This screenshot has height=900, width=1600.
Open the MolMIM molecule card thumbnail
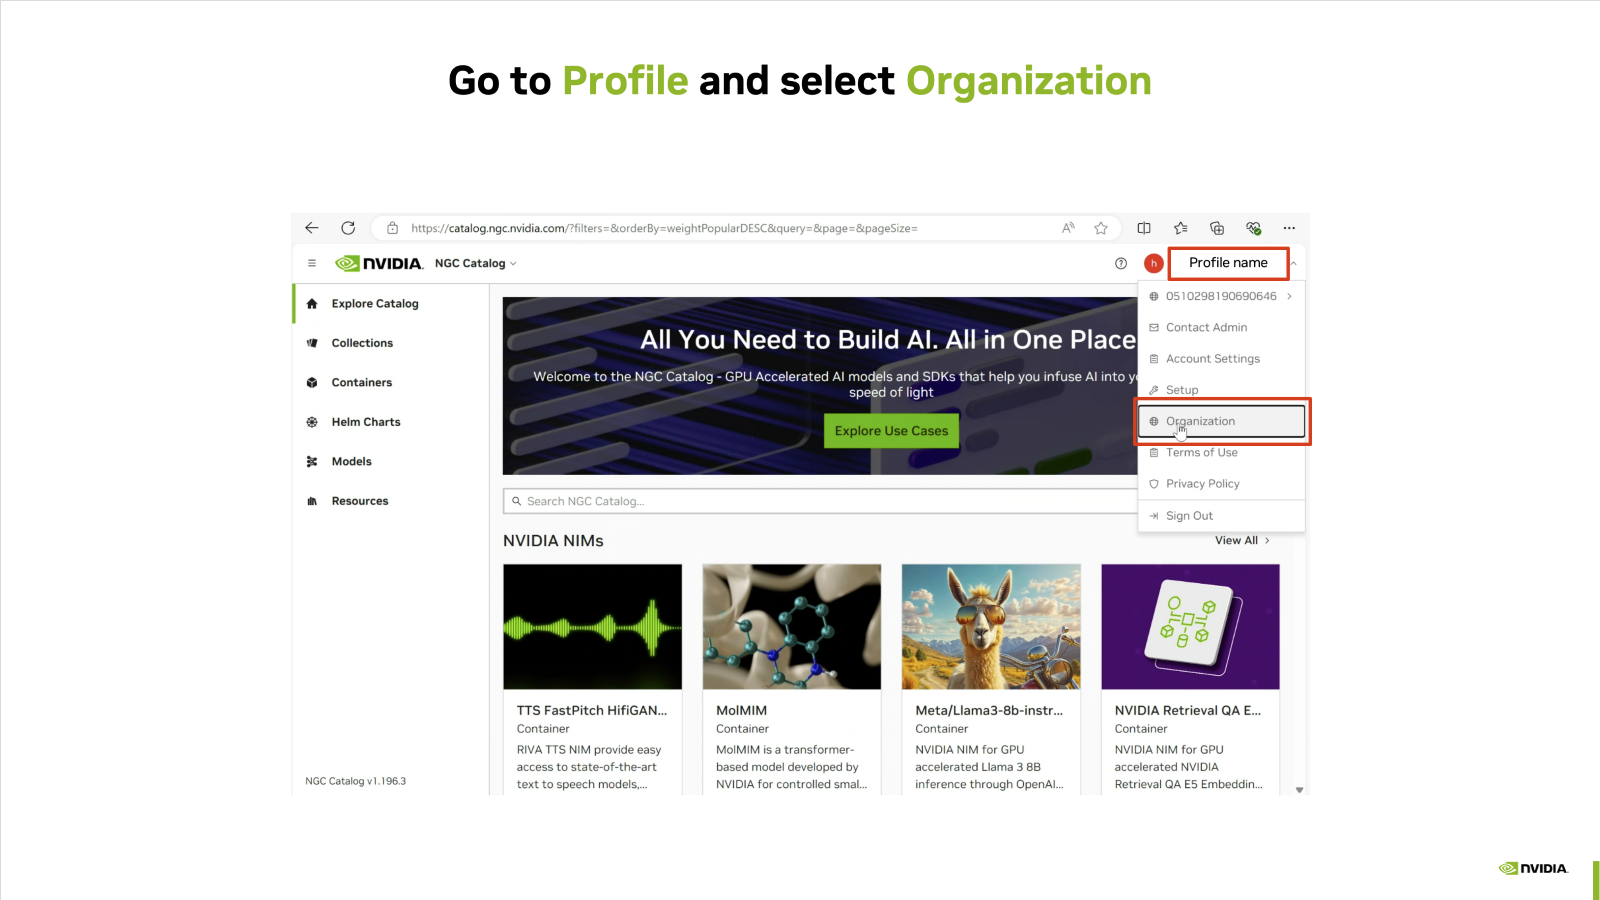tap(792, 626)
